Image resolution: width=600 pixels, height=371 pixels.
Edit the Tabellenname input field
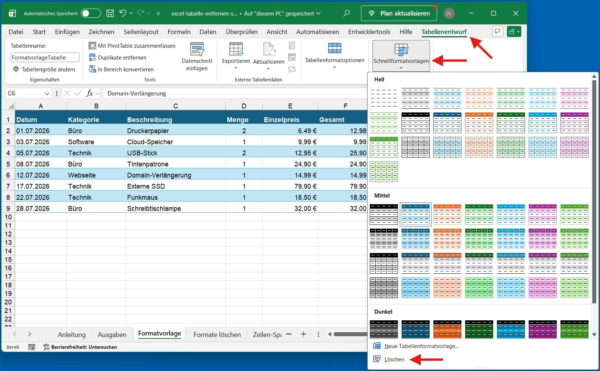click(45, 57)
